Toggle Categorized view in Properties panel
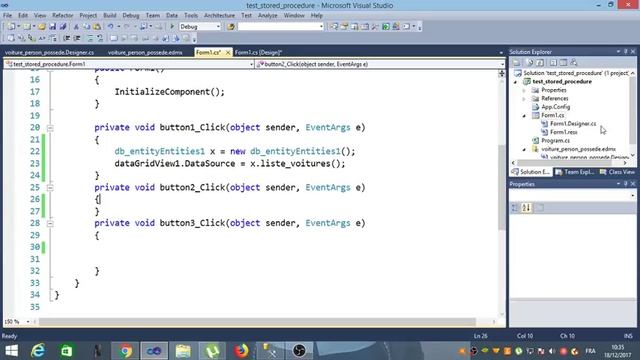Image resolution: width=640 pixels, height=360 pixels. pos(515,208)
